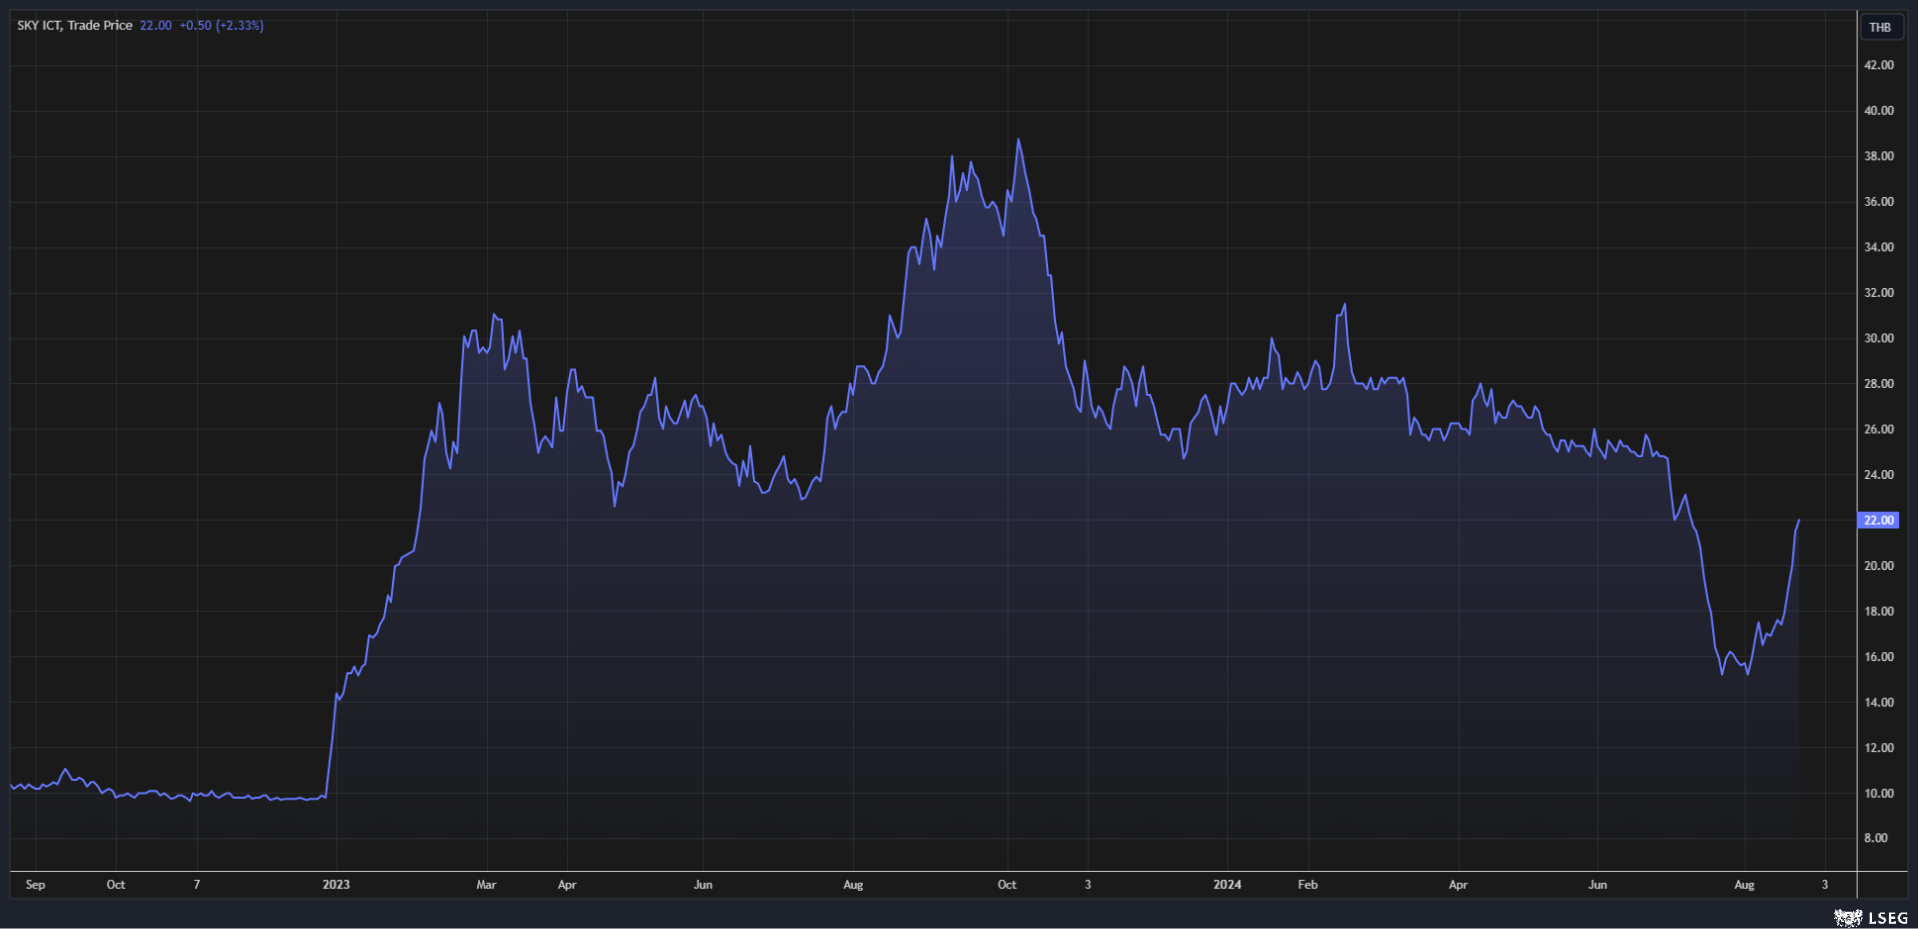Click the Apr label after Feb 2024

tap(1458, 885)
